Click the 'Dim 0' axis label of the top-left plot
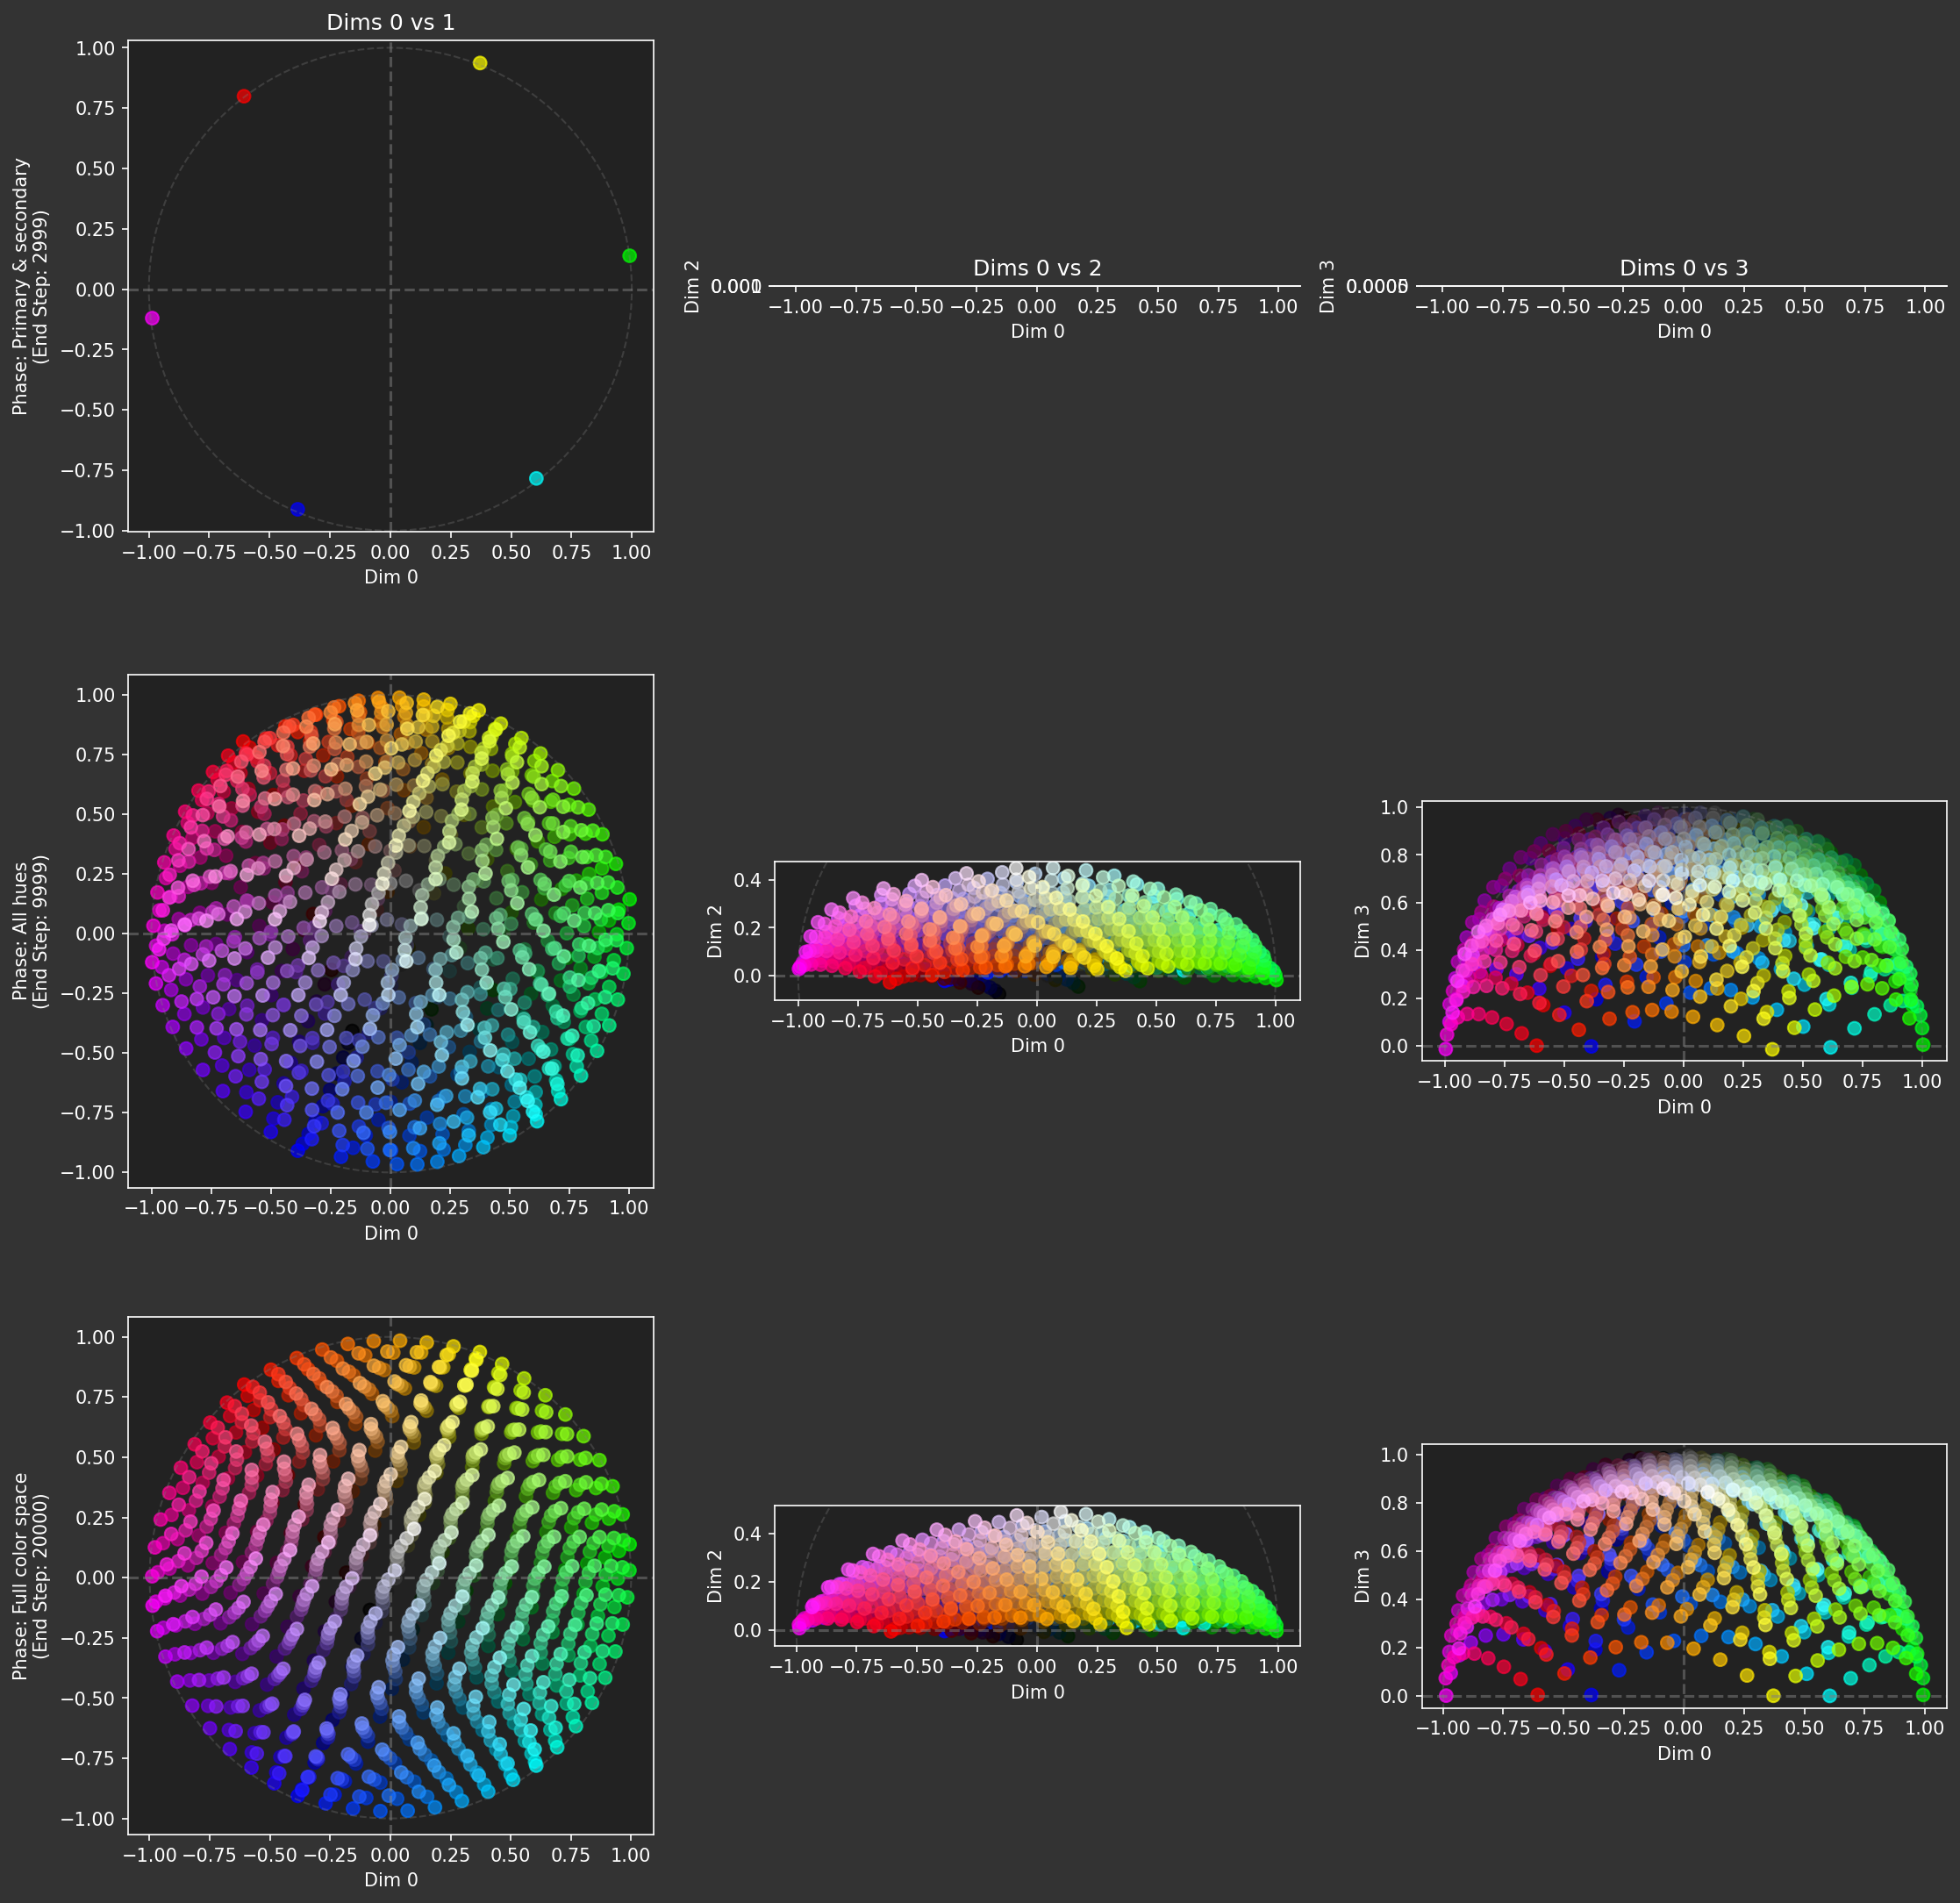Screen dimensions: 1960x1903 390,577
